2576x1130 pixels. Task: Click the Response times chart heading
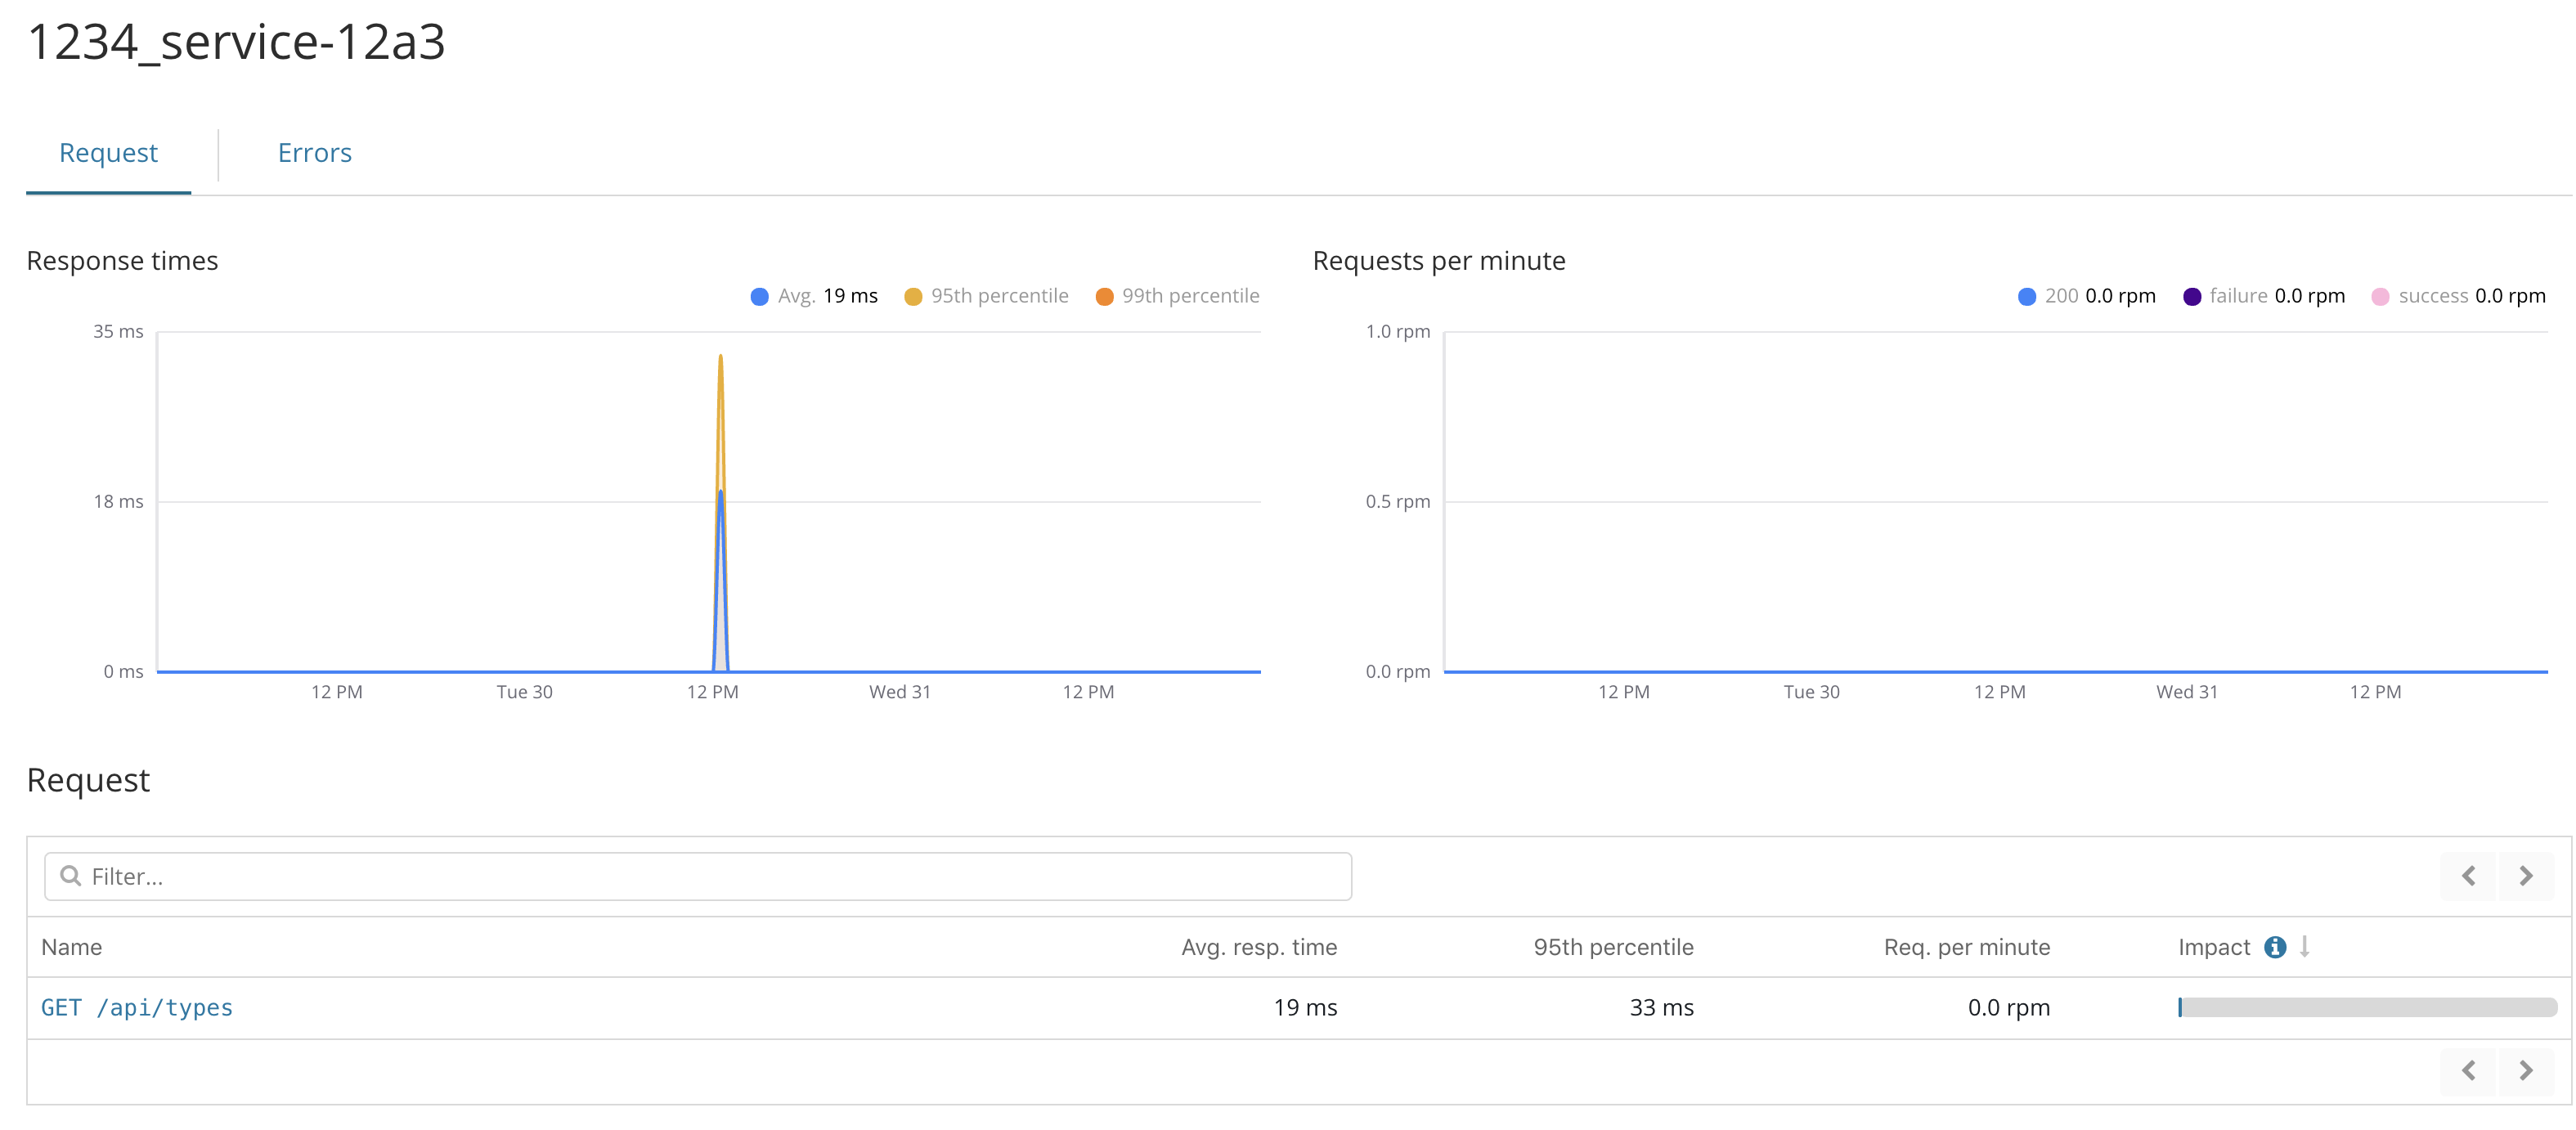(122, 261)
